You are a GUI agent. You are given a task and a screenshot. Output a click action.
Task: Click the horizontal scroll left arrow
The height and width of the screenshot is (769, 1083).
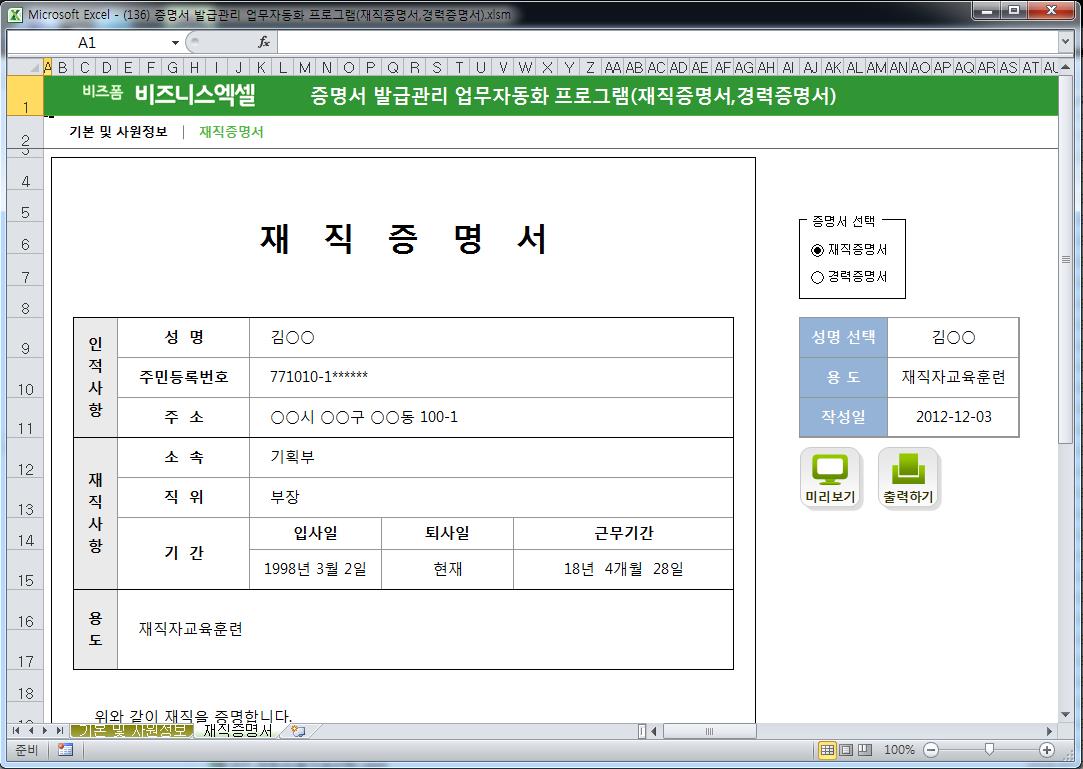pyautogui.click(x=654, y=731)
